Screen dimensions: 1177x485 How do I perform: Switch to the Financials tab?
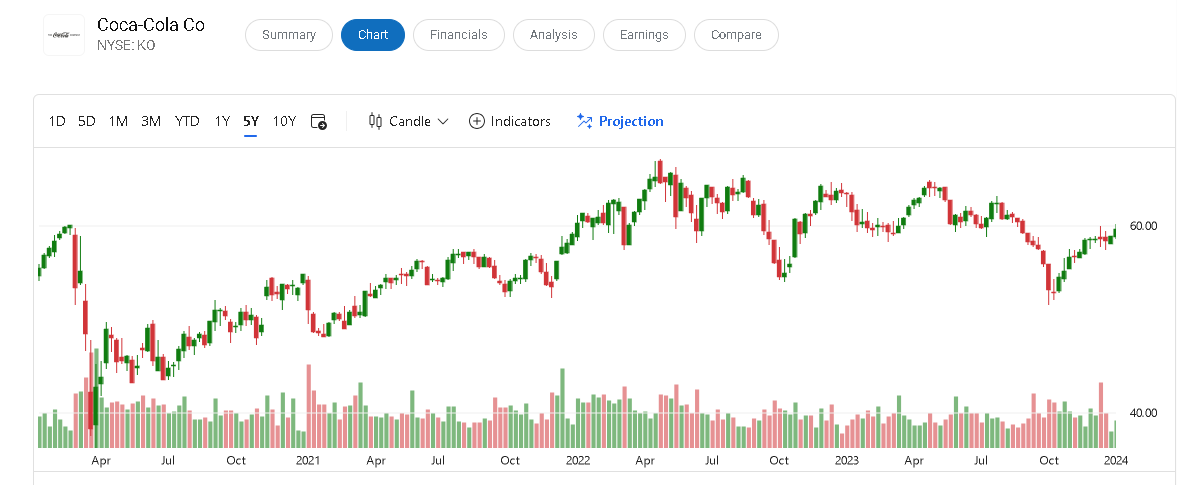click(459, 35)
